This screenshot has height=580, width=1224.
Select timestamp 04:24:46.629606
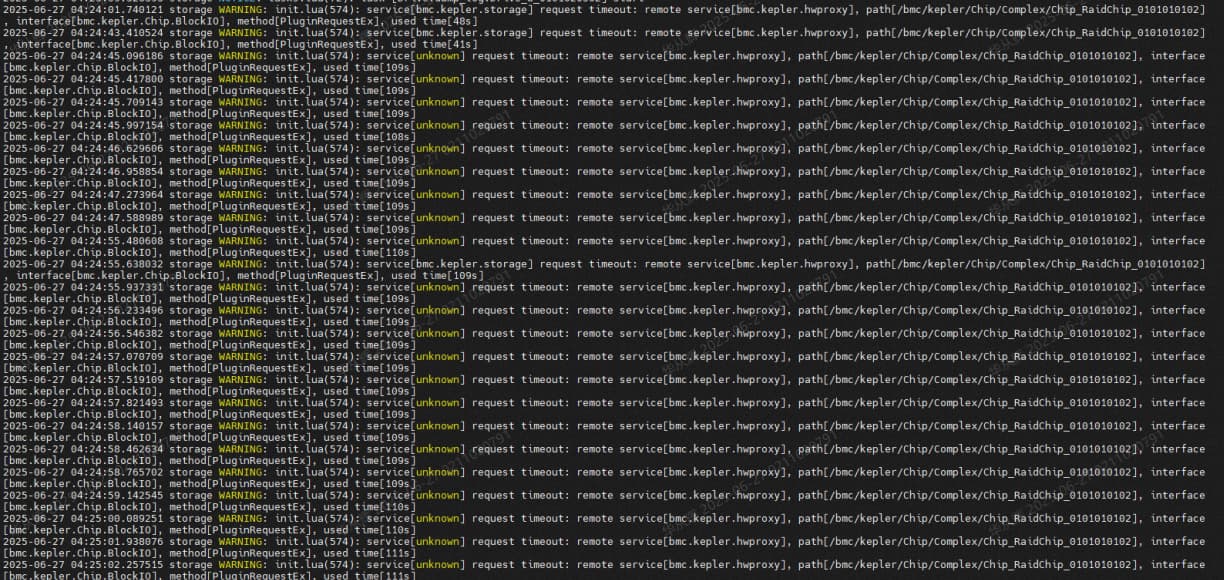[116, 148]
